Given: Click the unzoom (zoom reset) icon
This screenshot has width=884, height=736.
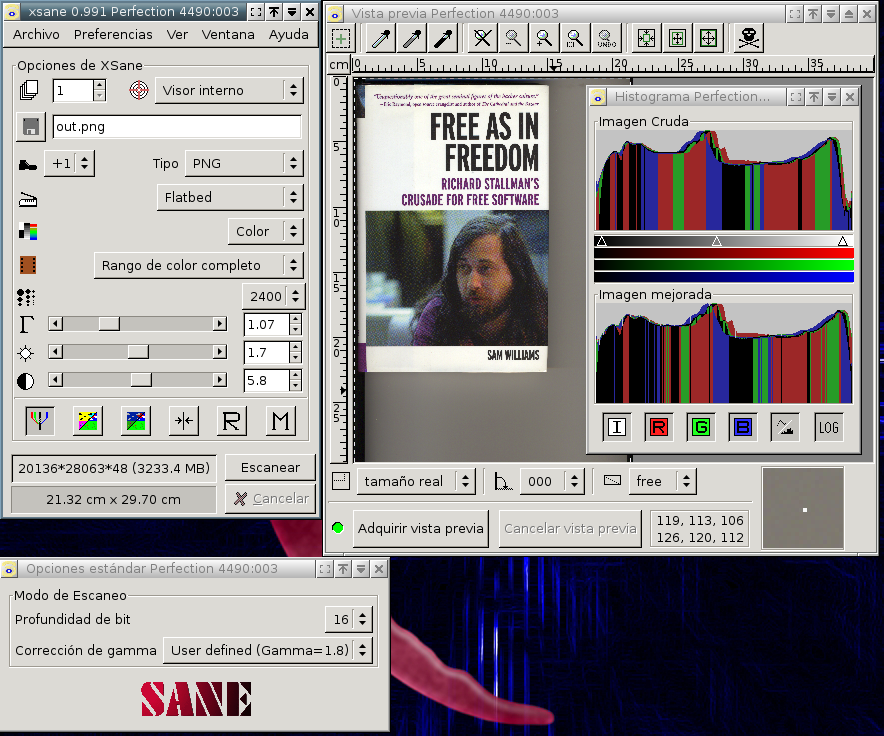Looking at the screenshot, I should click(x=483, y=38).
